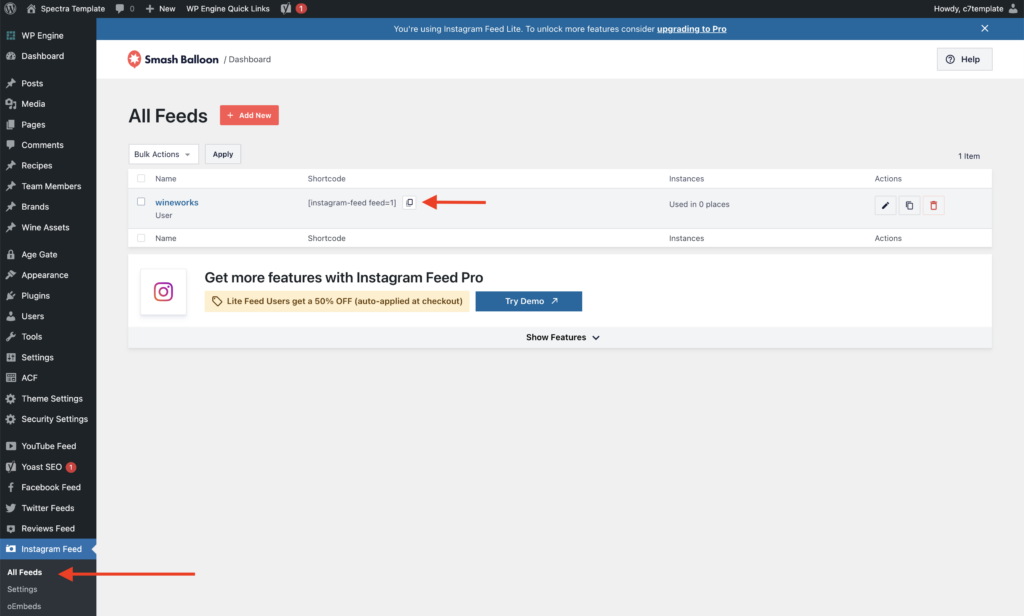Open the Howdy, c7template account menu
This screenshot has width=1024, height=616.
975,8
